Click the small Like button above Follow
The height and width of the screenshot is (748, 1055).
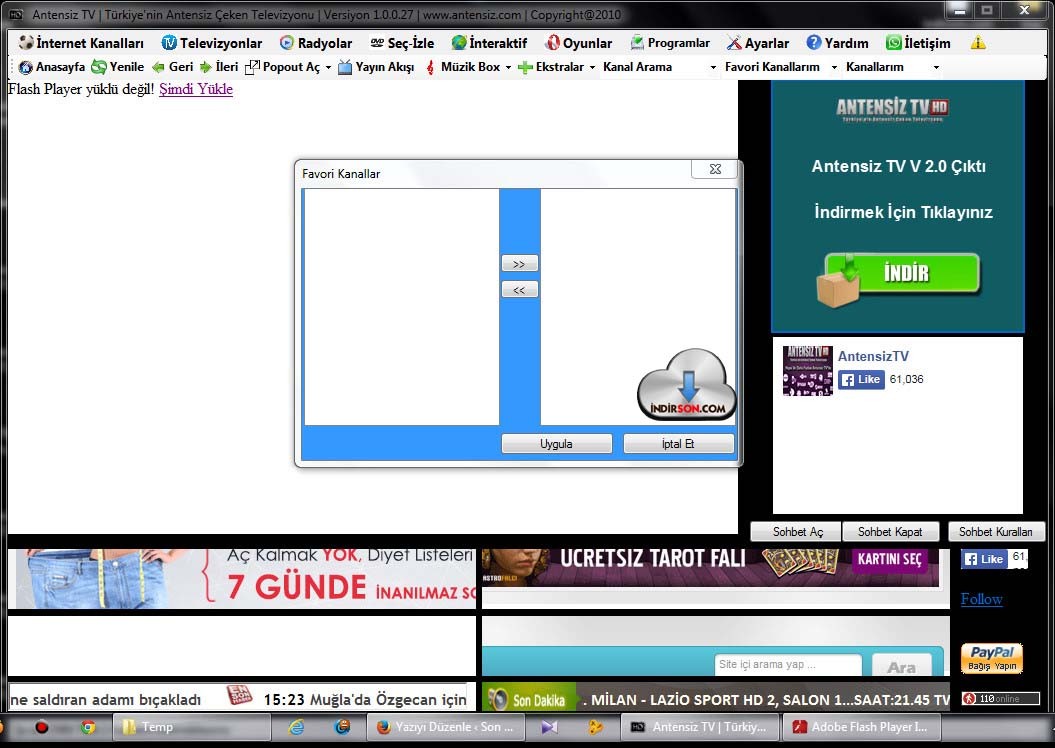[x=984, y=558]
